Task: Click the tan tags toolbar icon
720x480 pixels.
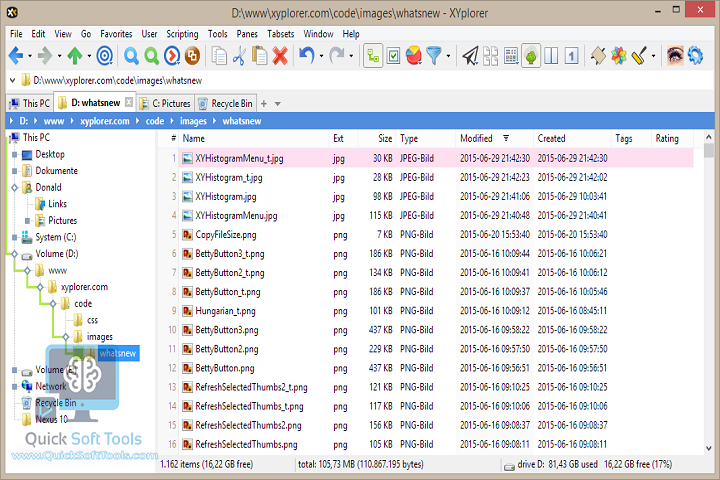Action: 598,56
